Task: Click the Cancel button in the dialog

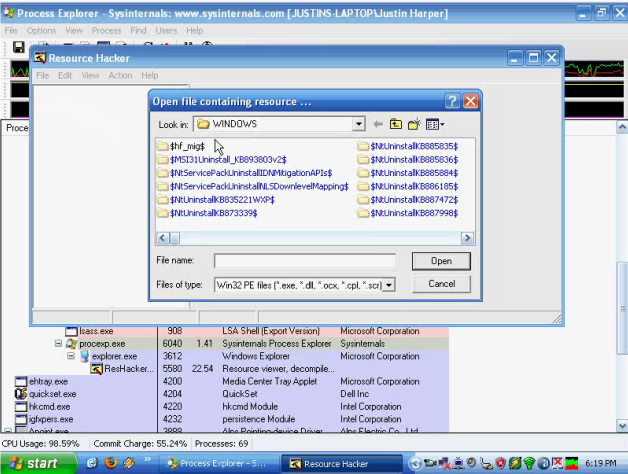Action: pyautogui.click(x=441, y=284)
